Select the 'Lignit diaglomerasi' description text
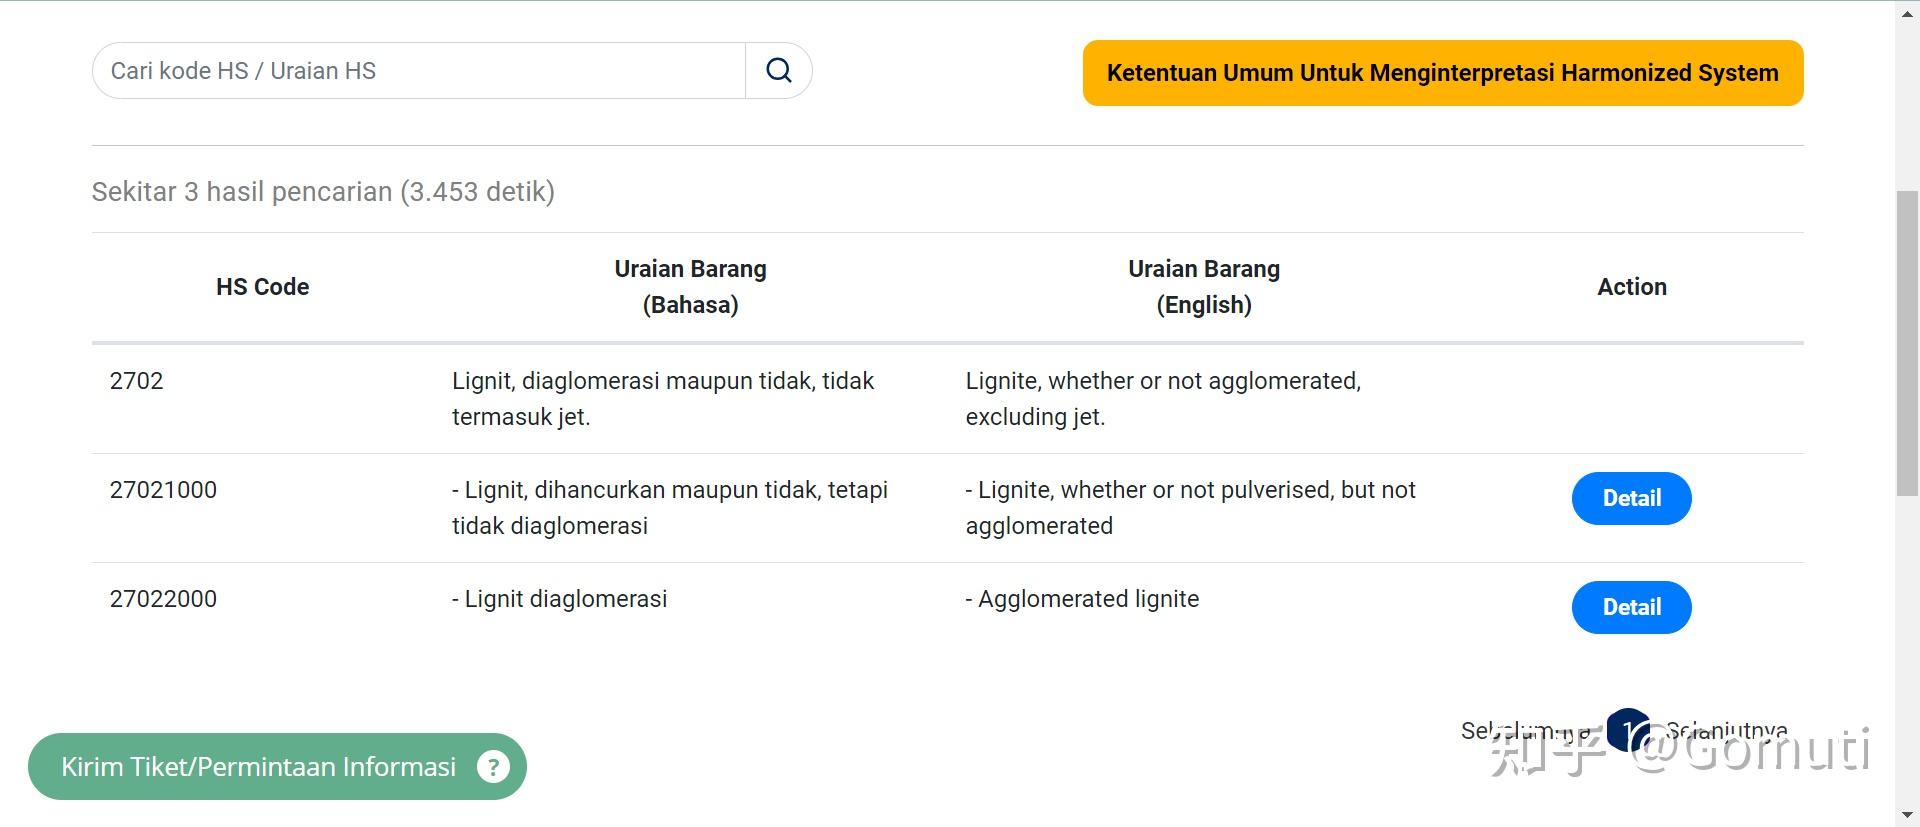Image resolution: width=1920 pixels, height=827 pixels. pos(565,599)
